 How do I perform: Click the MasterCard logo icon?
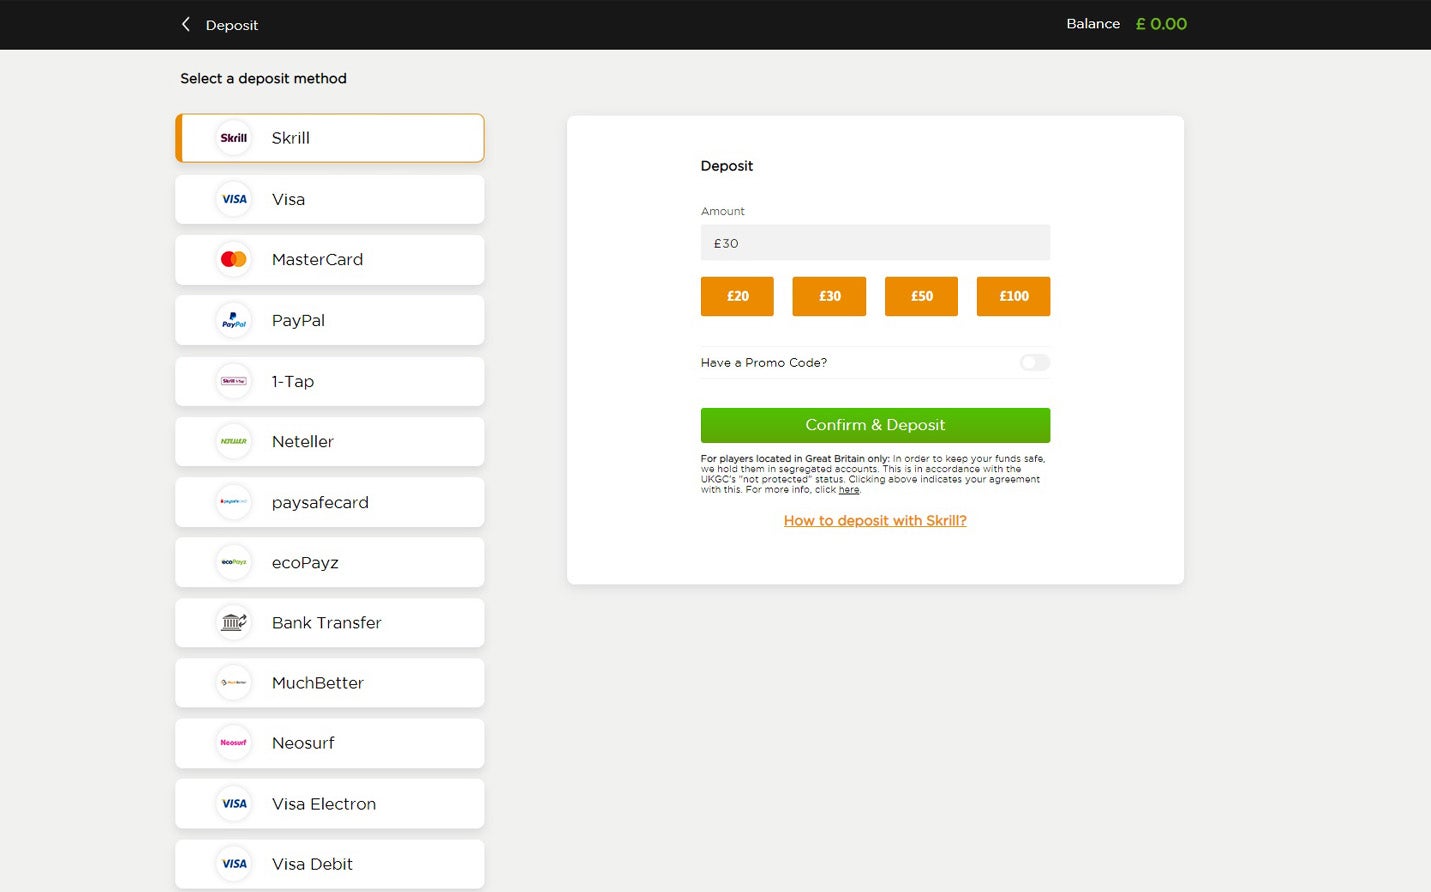(x=233, y=260)
